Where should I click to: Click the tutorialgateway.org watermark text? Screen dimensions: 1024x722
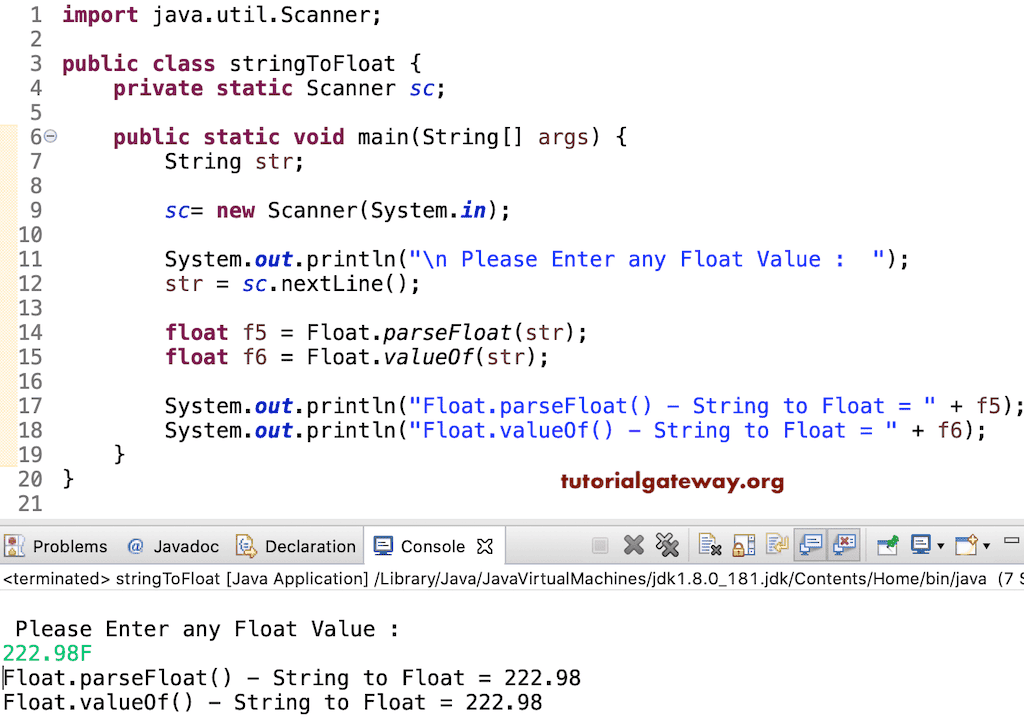(672, 480)
